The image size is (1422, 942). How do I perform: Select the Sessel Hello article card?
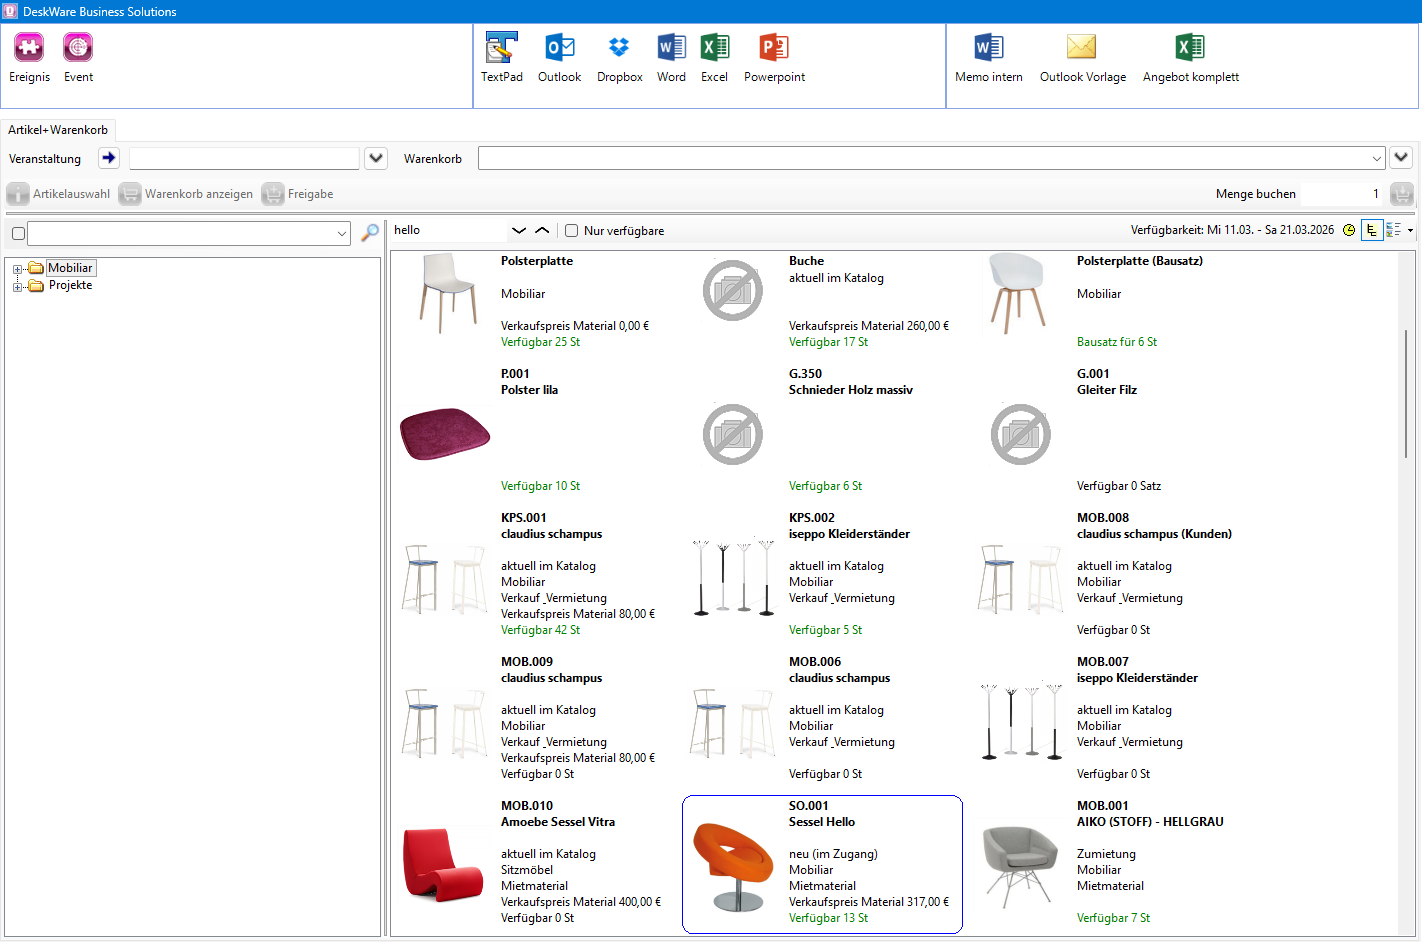(x=822, y=863)
